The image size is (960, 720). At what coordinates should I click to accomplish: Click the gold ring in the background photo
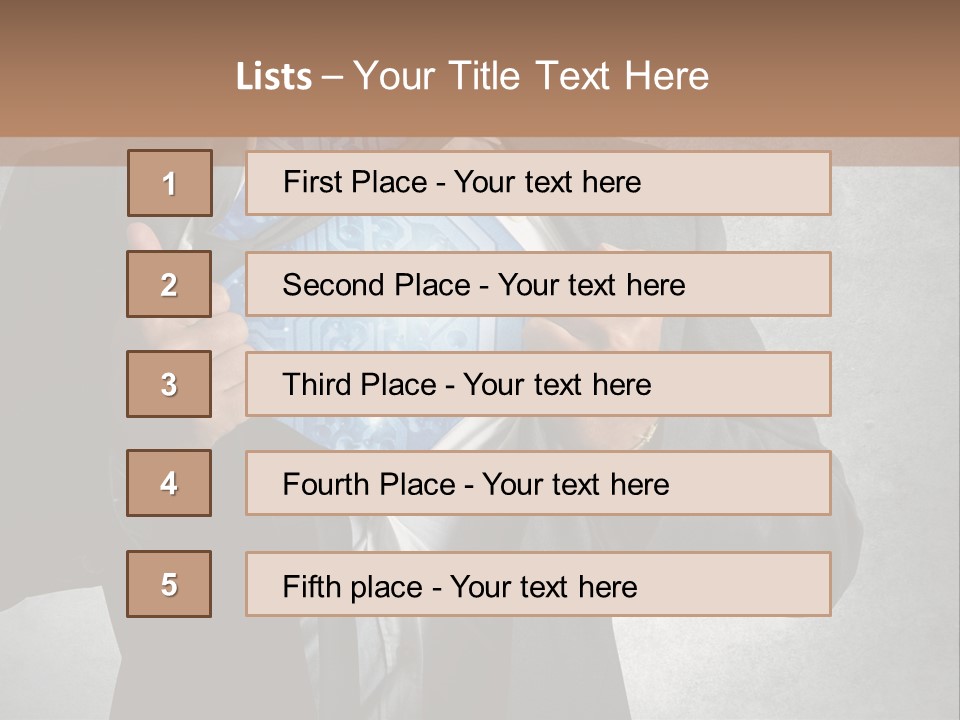pyautogui.click(x=644, y=433)
